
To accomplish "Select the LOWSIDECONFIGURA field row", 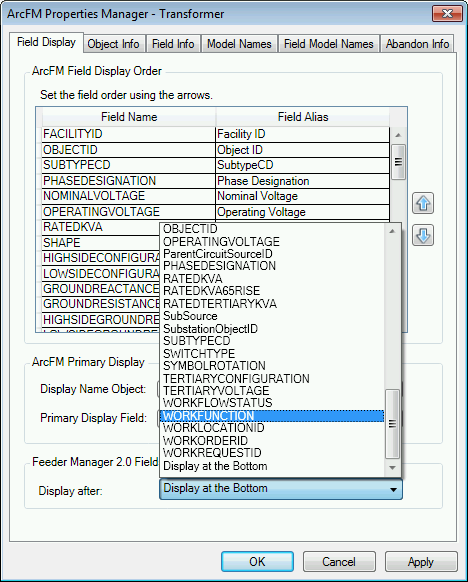I will 101,274.
